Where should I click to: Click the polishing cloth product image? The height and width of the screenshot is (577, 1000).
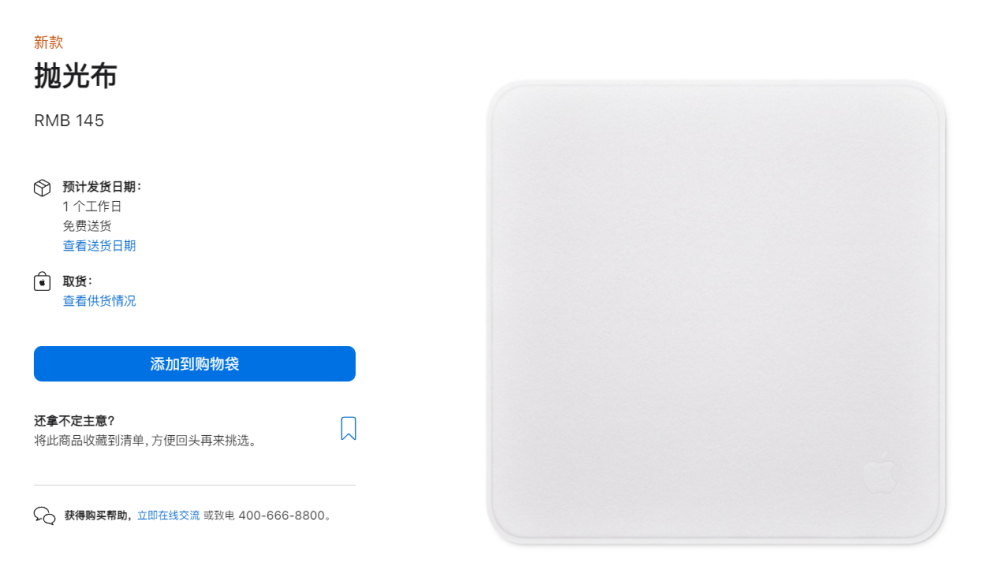[716, 312]
